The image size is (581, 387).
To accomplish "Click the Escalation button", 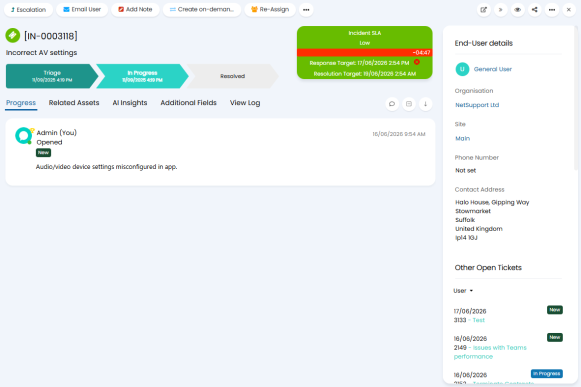I will point(29,10).
